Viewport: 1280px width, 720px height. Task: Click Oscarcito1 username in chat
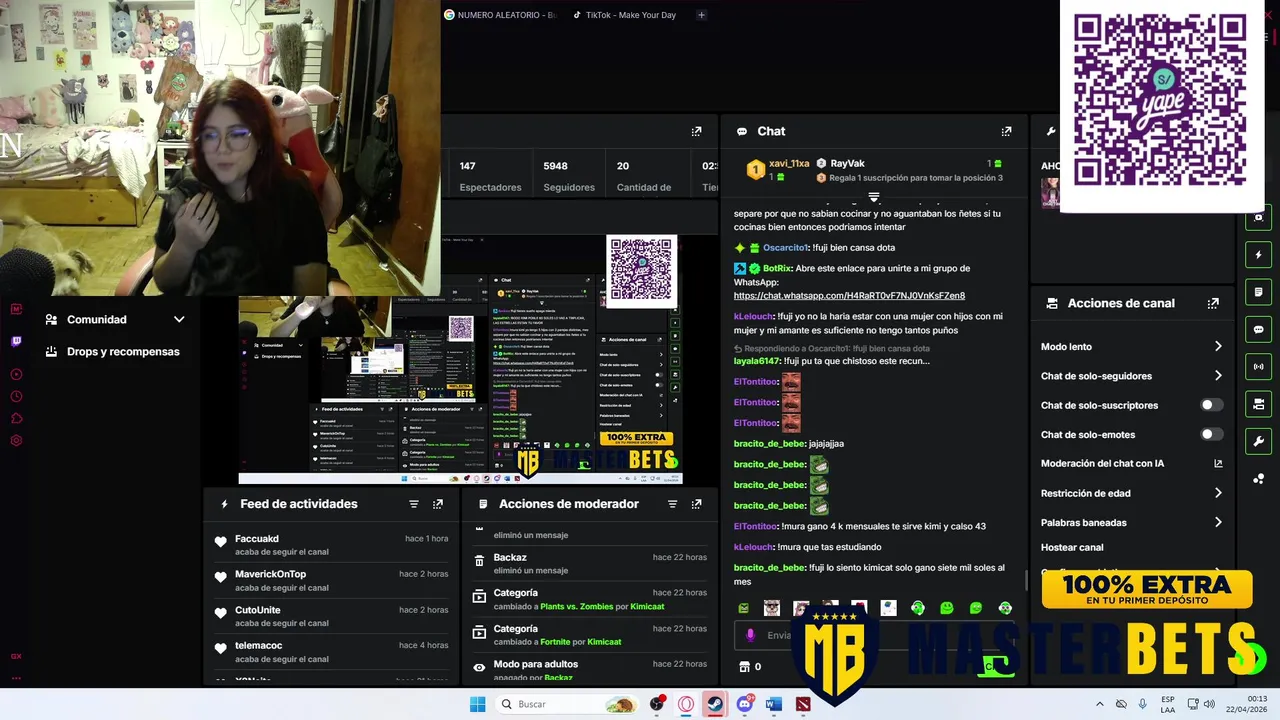pyautogui.click(x=785, y=247)
